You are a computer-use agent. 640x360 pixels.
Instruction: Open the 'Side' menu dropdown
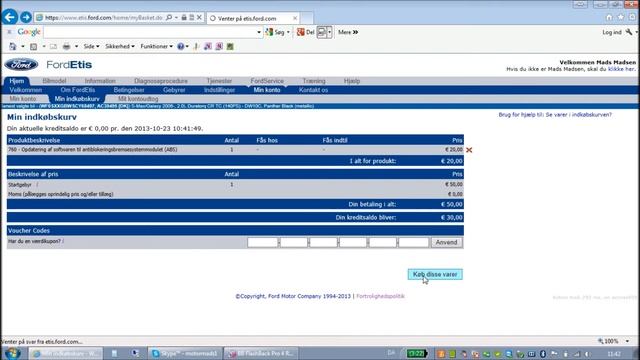(91, 47)
